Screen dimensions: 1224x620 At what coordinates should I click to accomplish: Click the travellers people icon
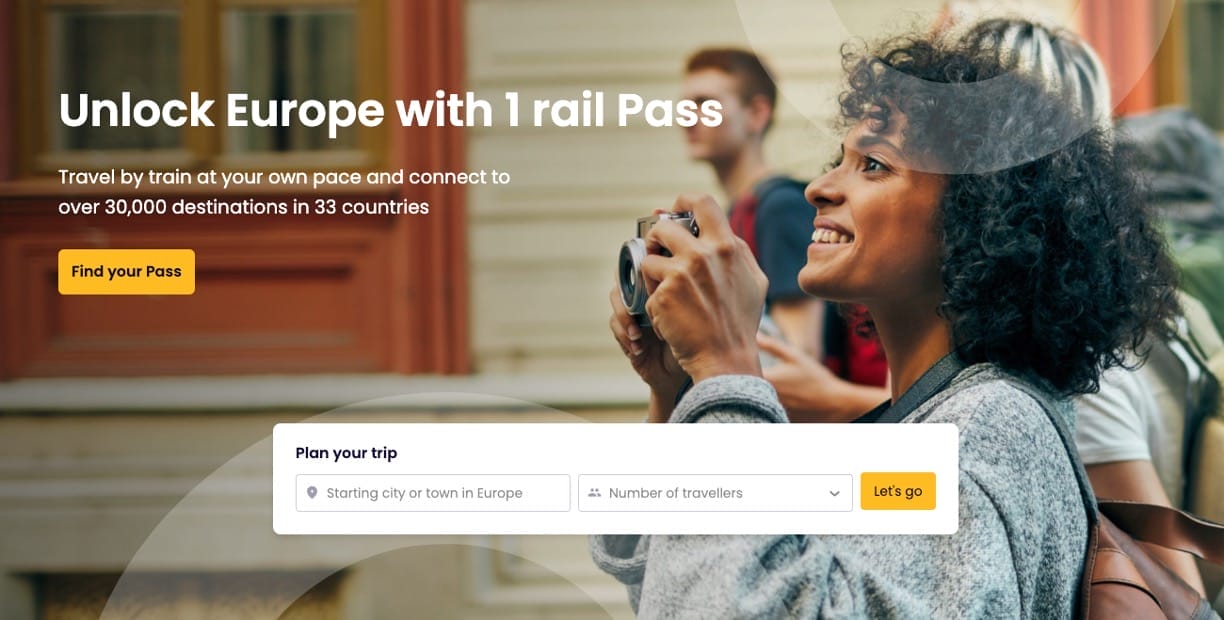tap(594, 493)
